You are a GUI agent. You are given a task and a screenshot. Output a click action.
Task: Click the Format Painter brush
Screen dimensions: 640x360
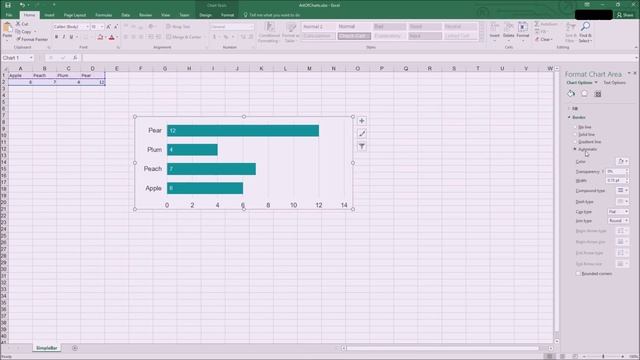pos(18,39)
